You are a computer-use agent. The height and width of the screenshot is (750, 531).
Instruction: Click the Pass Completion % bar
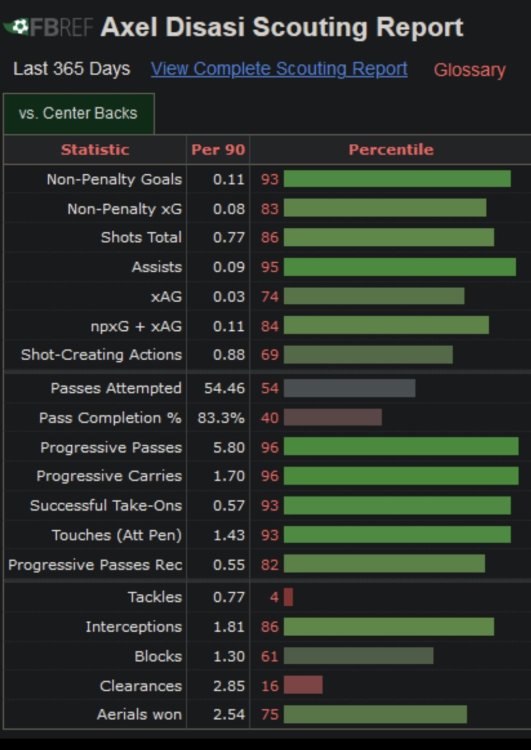pyautogui.click(x=332, y=418)
